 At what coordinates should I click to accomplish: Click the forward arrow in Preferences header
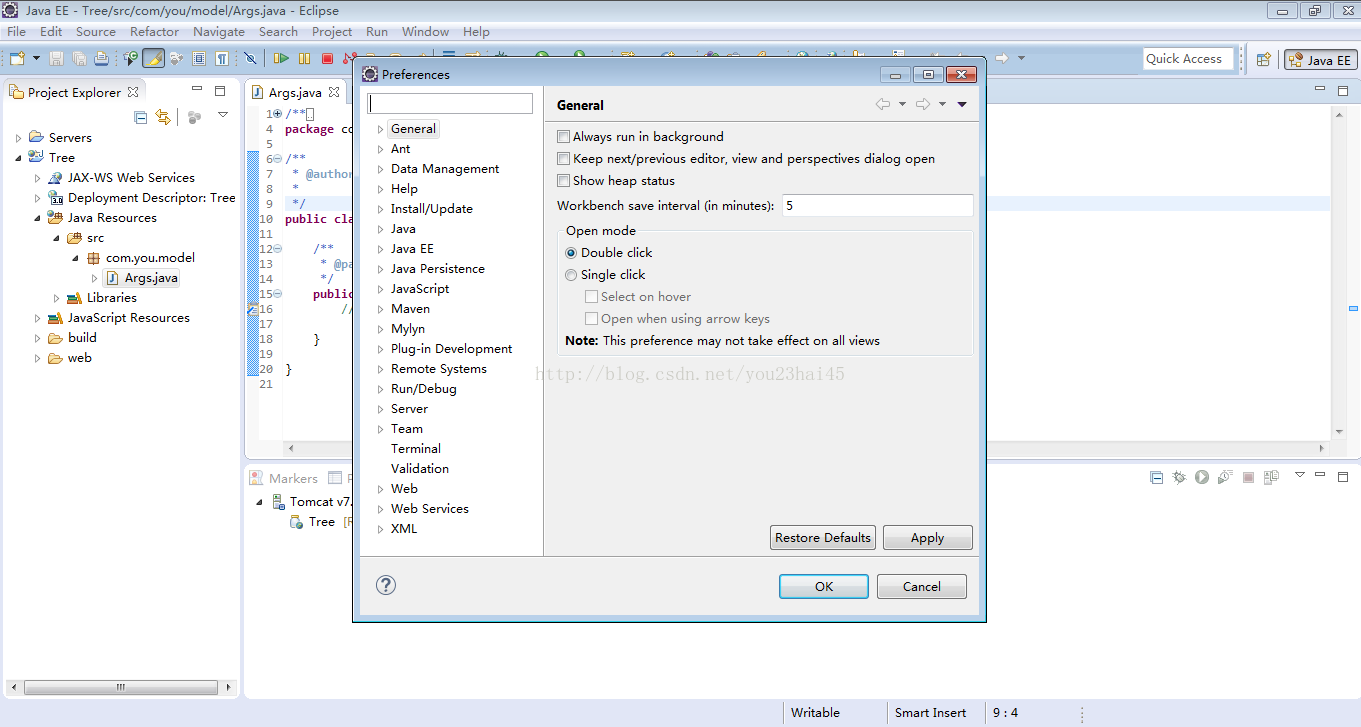[x=923, y=104]
